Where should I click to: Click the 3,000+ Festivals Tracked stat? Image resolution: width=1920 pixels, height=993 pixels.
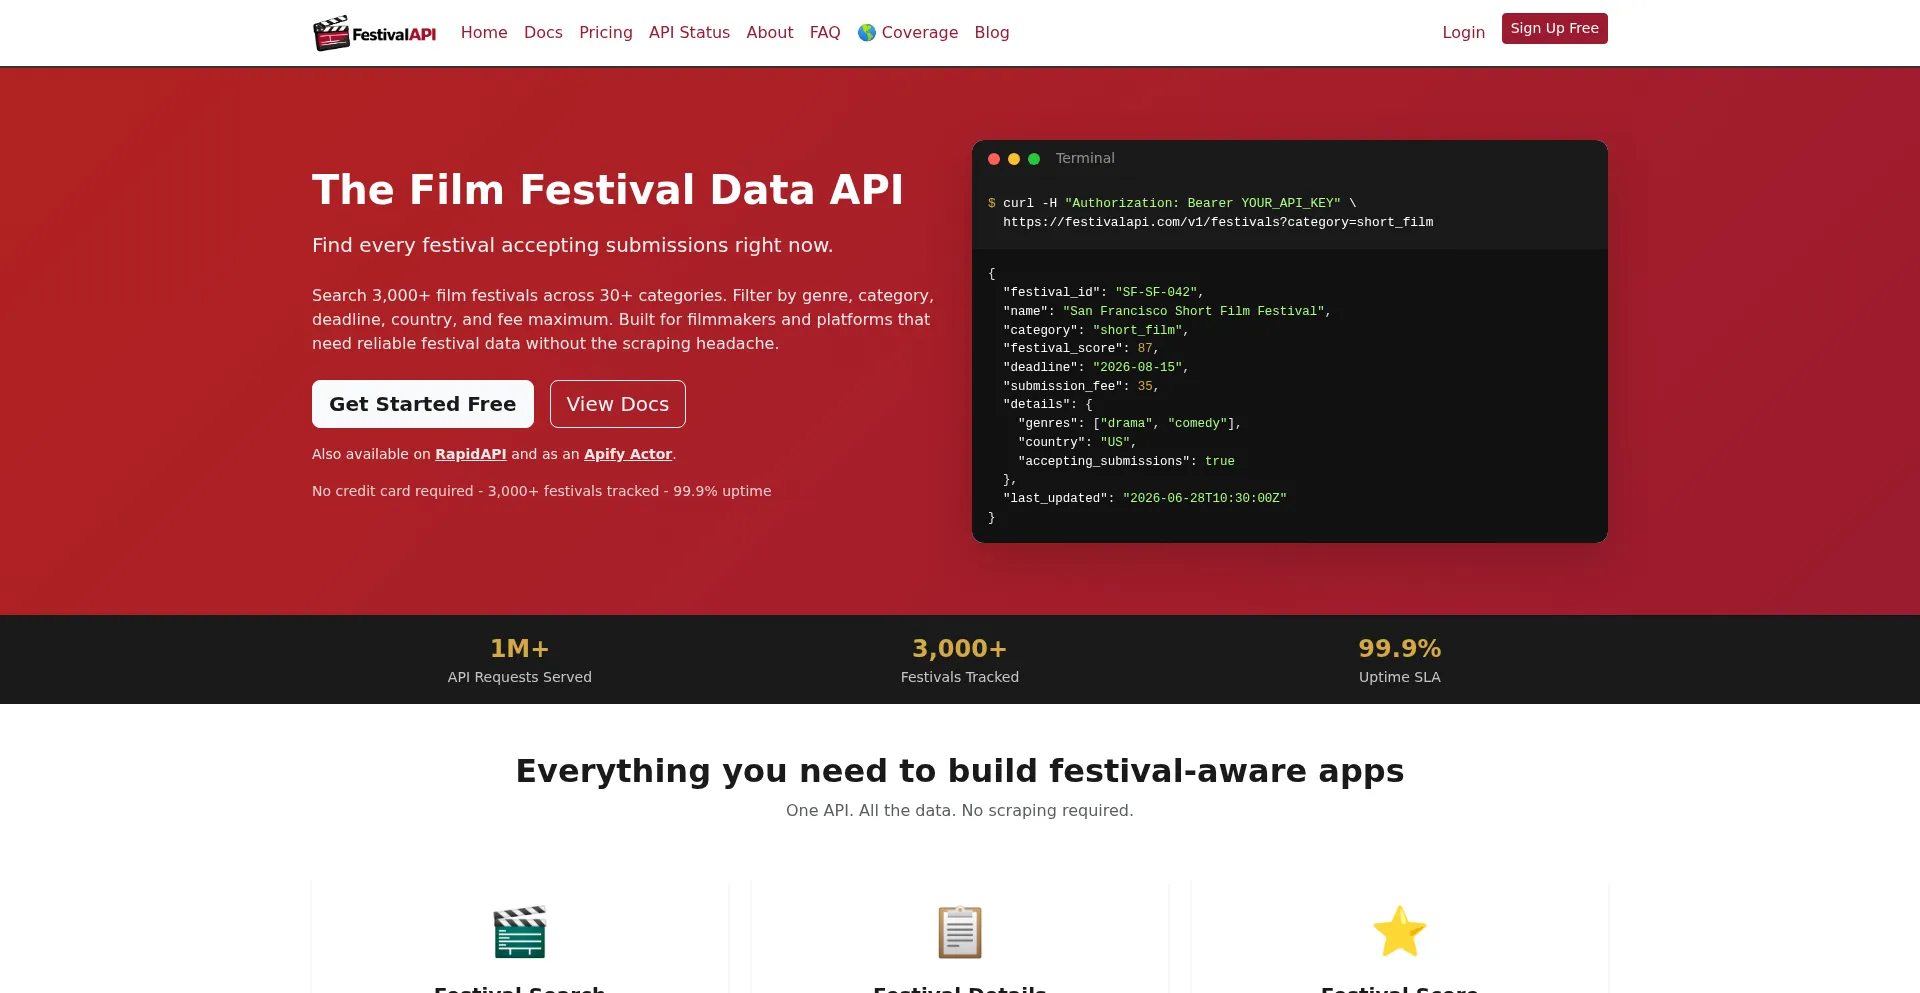coord(960,660)
